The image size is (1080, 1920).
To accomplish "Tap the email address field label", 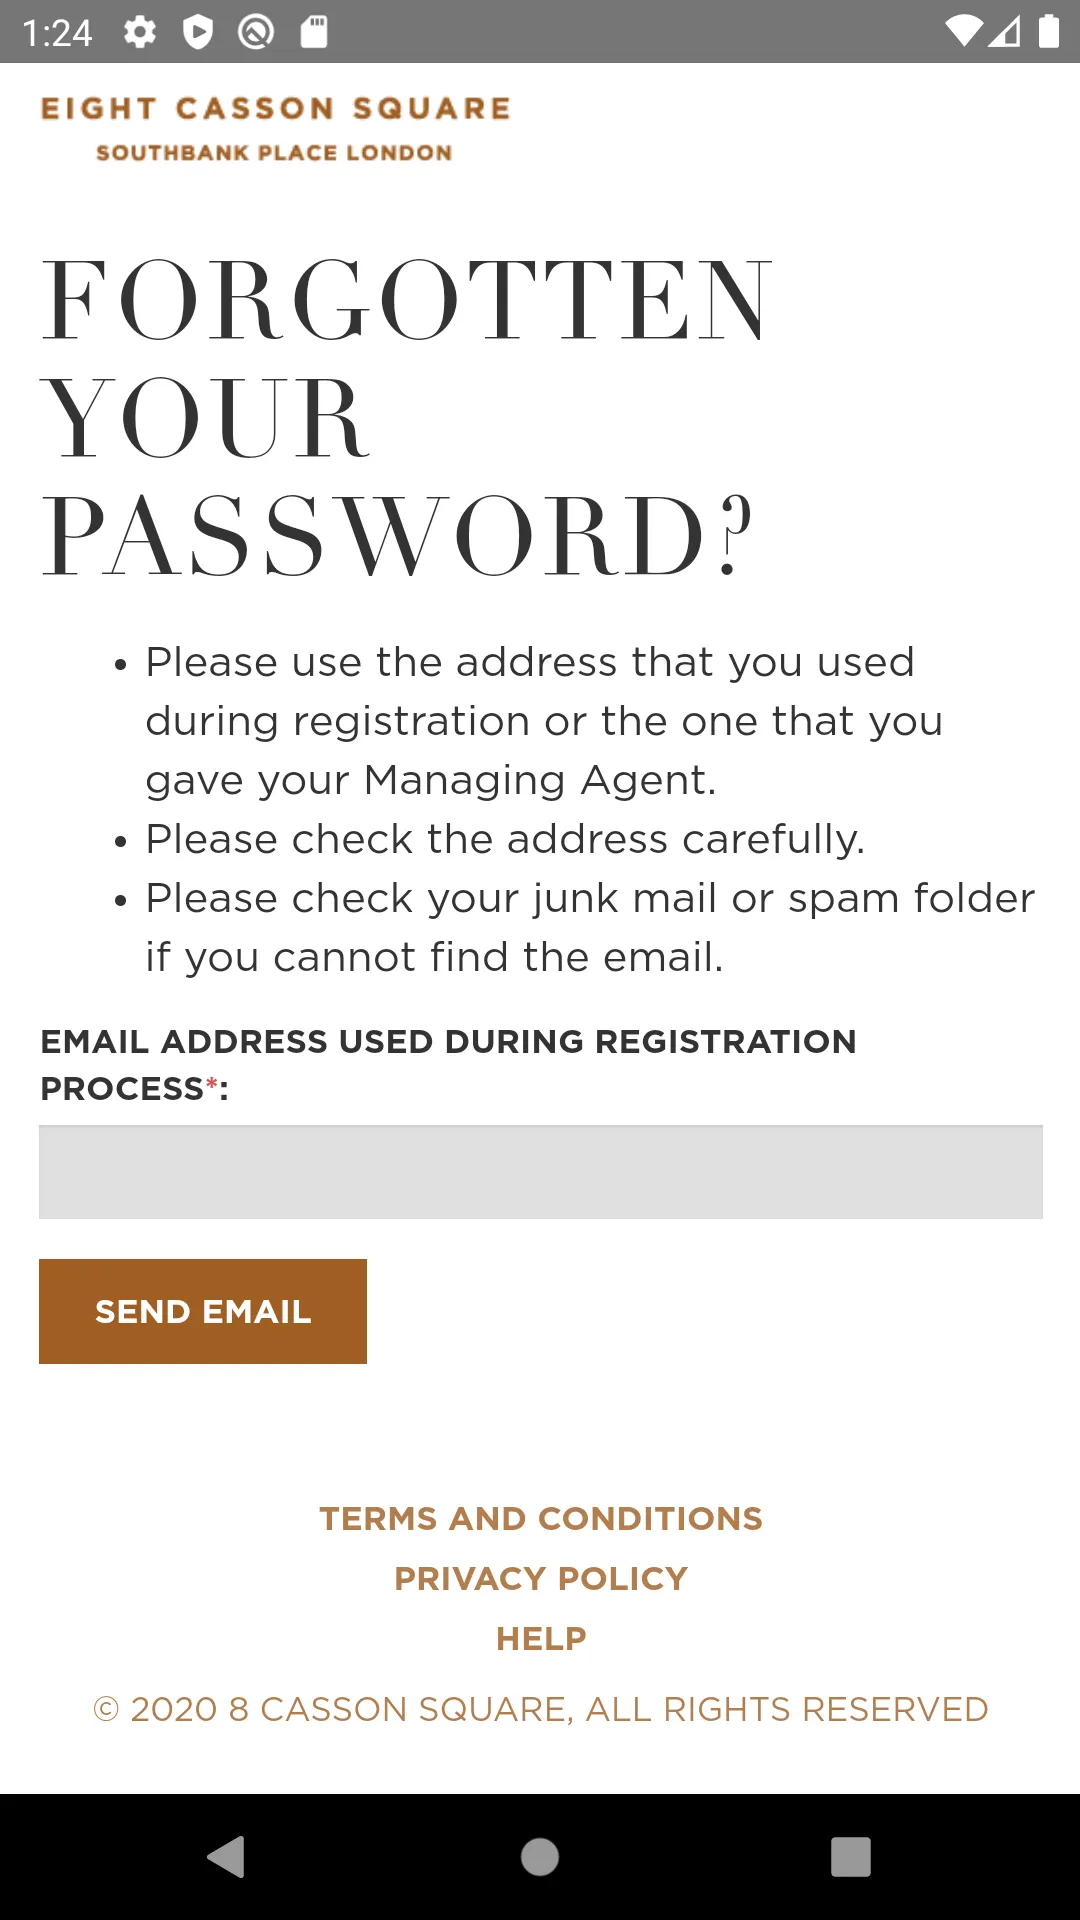I will pyautogui.click(x=448, y=1064).
